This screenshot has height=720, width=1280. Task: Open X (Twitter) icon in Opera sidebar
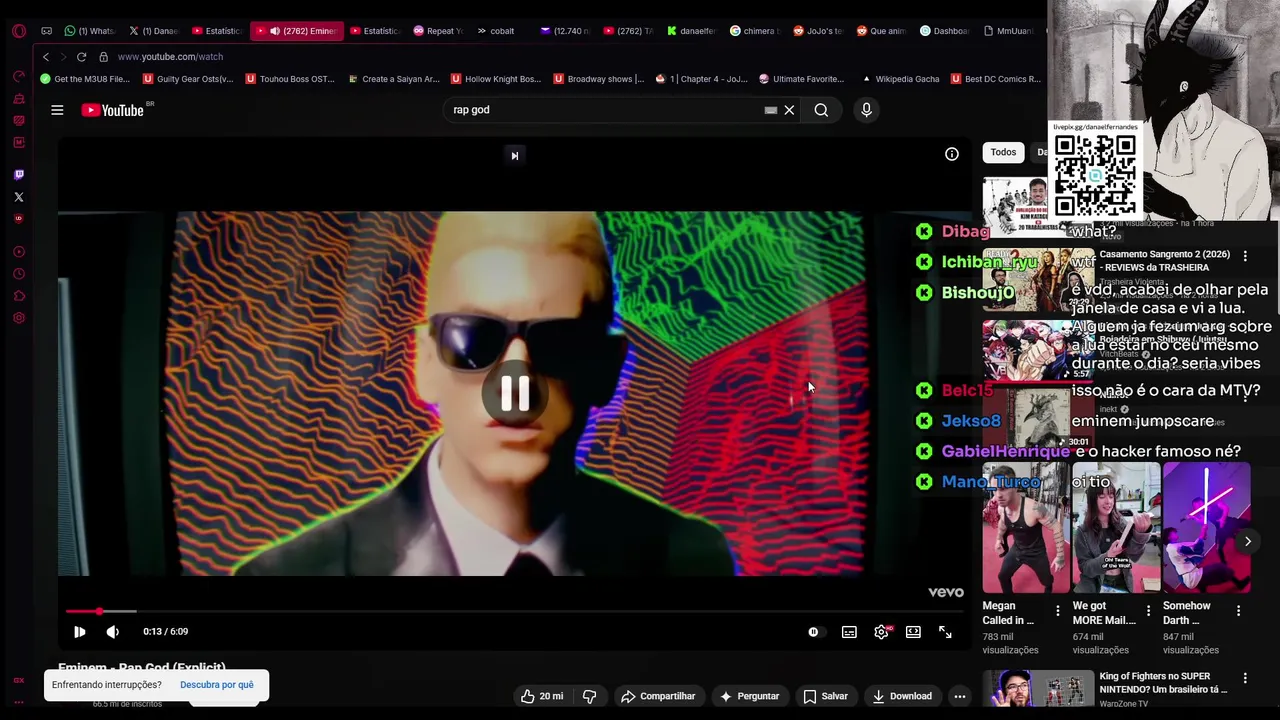tap(19, 197)
